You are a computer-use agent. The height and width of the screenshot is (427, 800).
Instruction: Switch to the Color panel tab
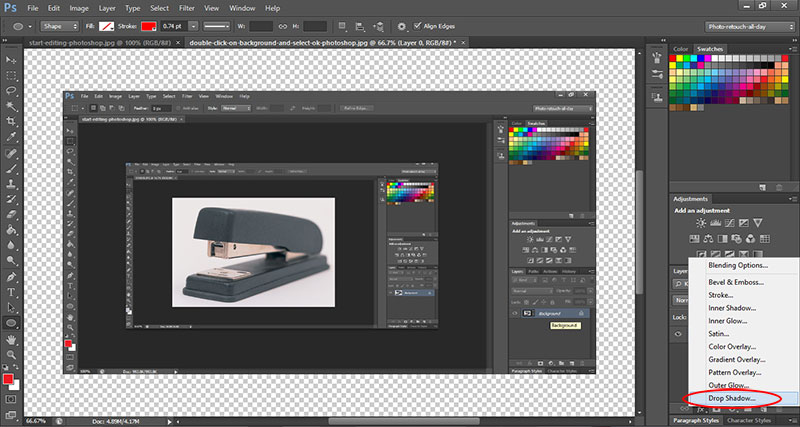680,48
